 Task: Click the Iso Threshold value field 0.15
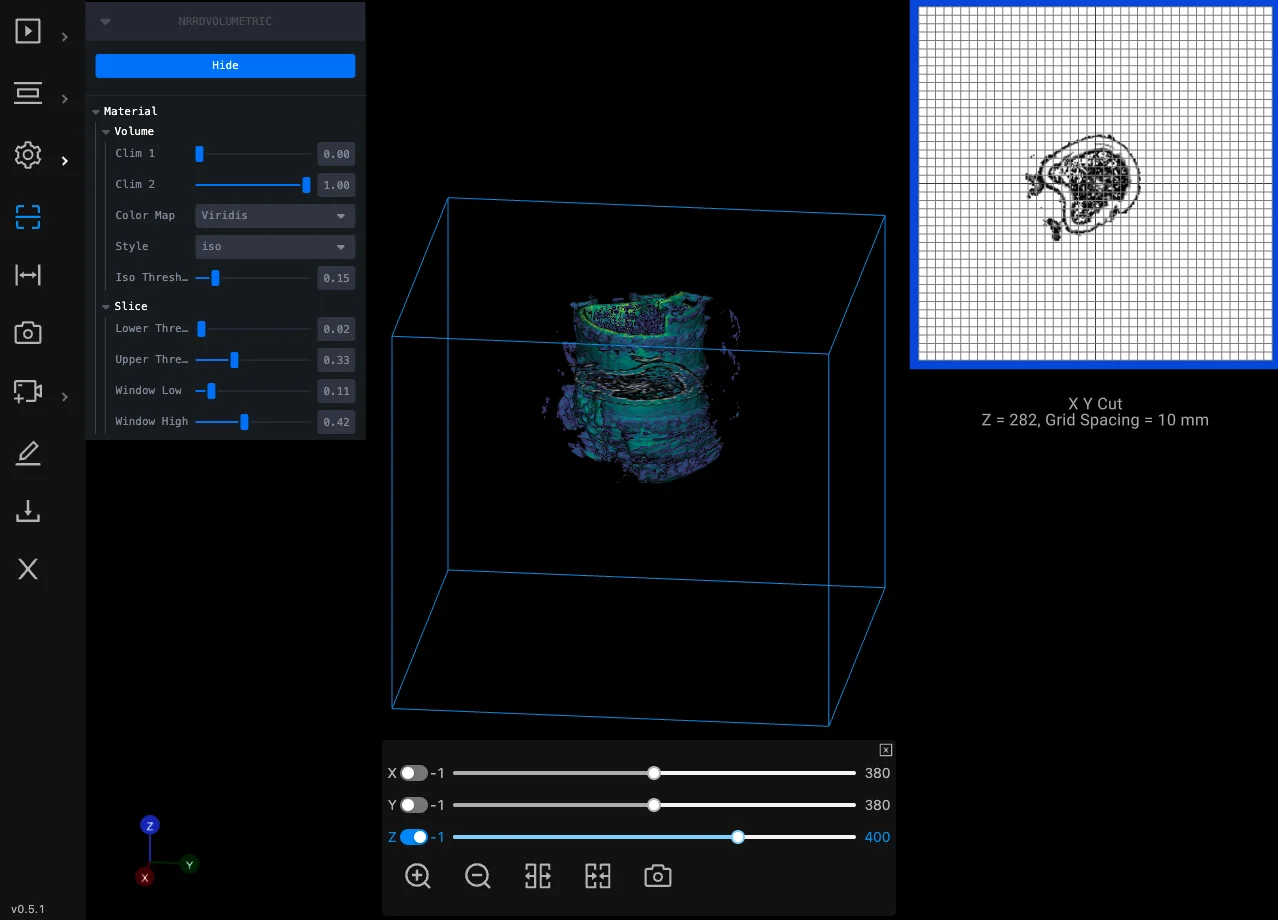pos(336,278)
